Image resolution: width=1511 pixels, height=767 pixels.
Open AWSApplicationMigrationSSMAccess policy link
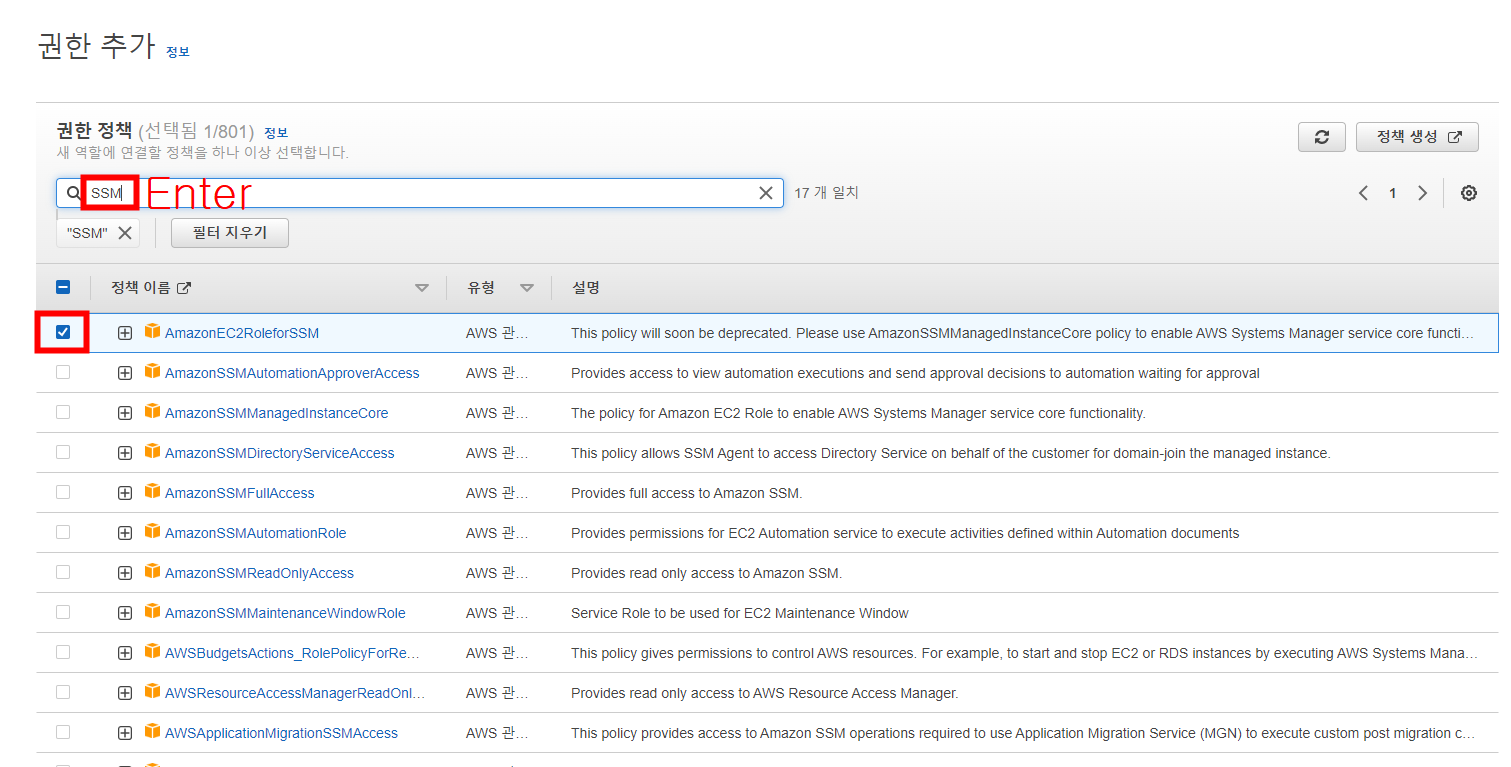point(282,733)
